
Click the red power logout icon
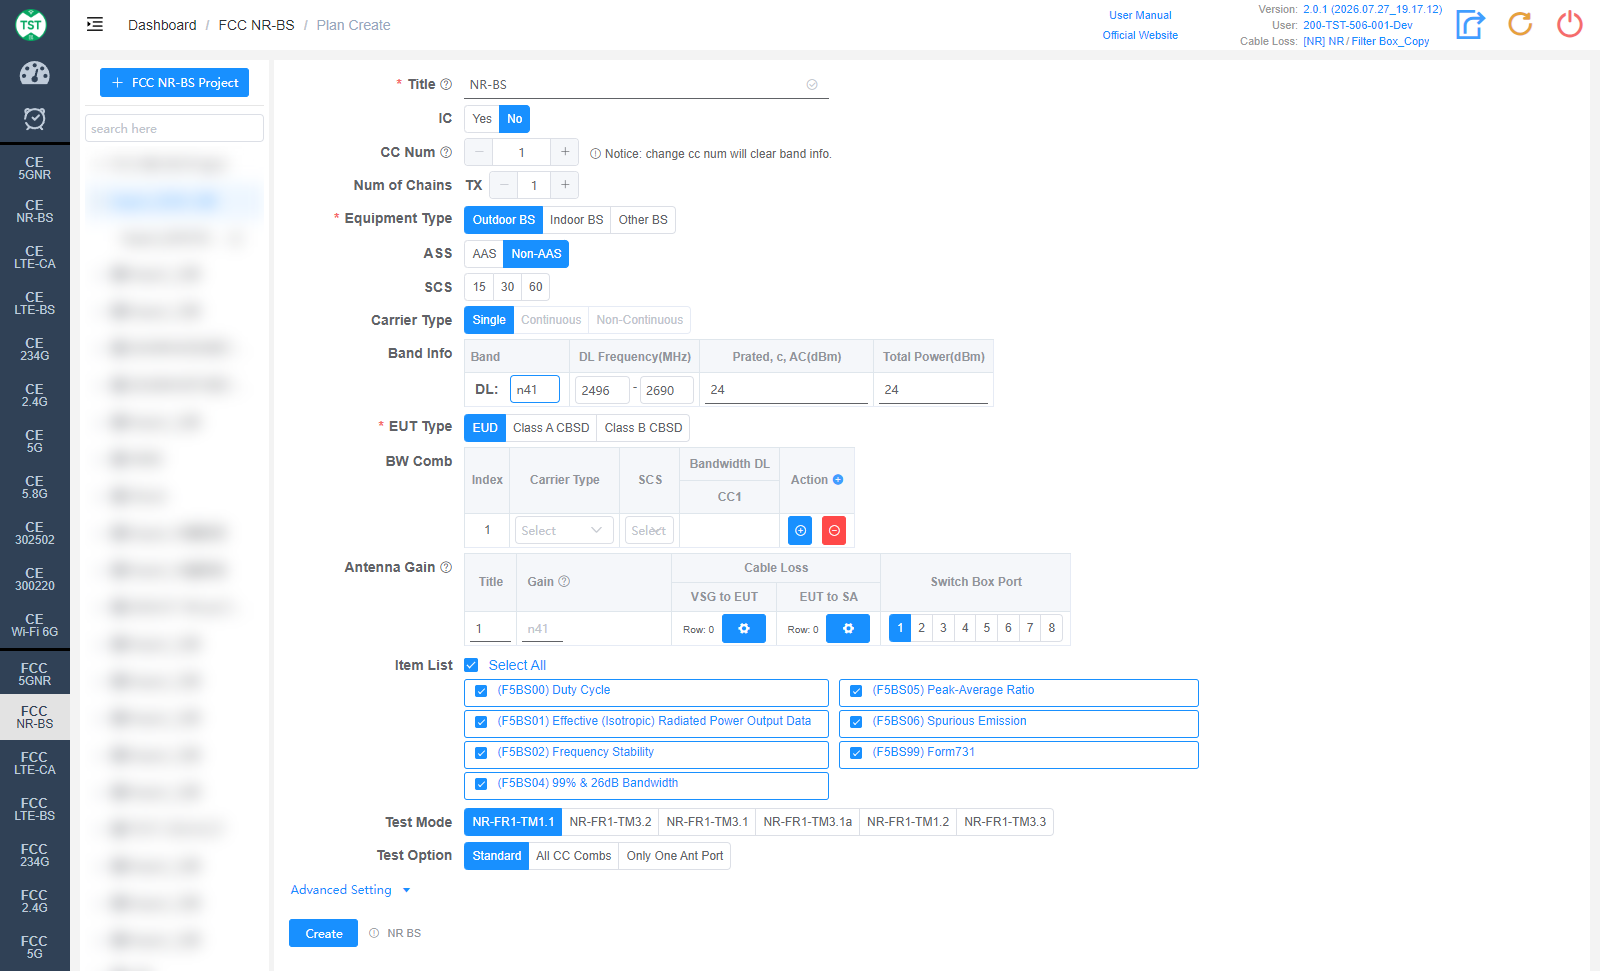tap(1570, 24)
